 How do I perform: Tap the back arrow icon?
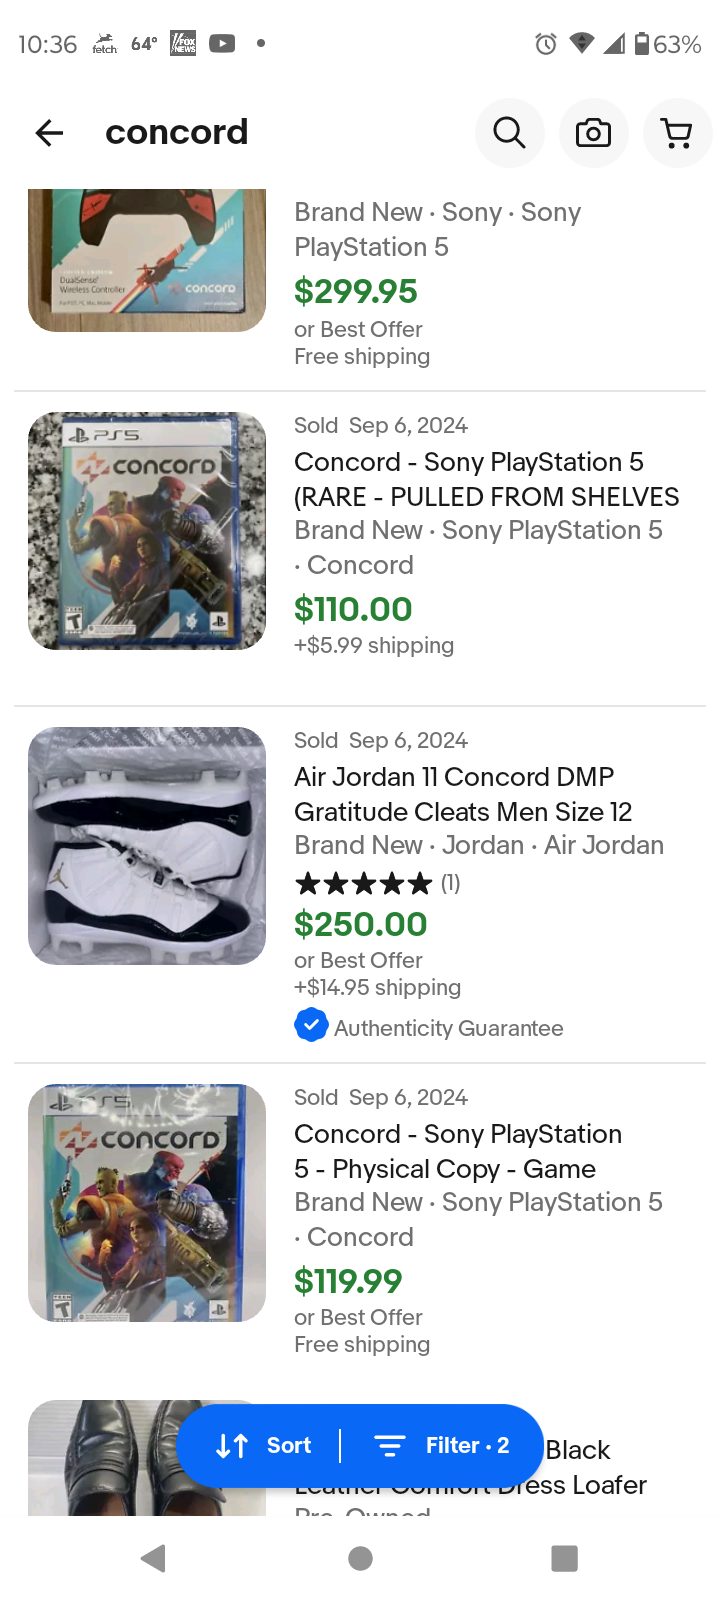point(49,133)
